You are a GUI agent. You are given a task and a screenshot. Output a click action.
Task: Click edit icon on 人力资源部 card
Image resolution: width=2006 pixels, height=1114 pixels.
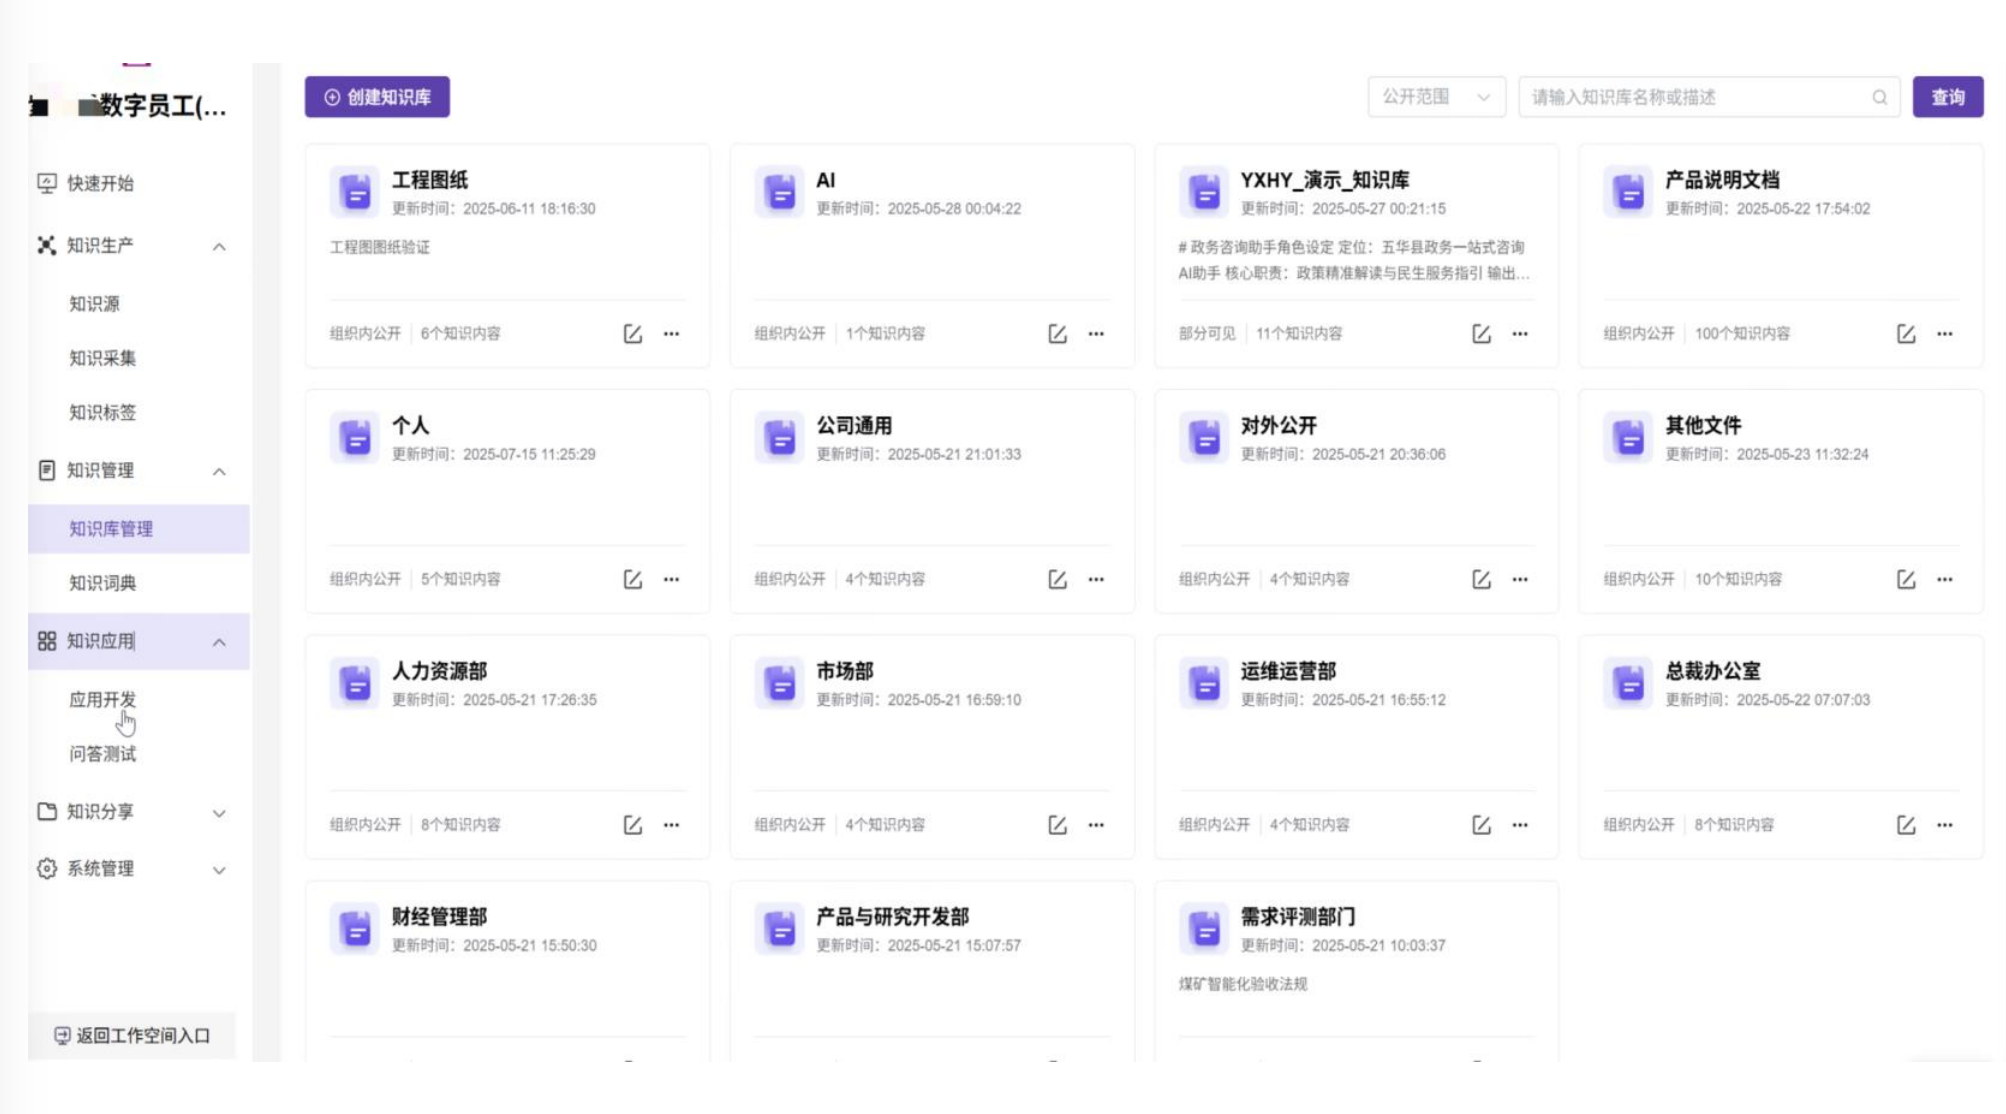click(x=632, y=825)
